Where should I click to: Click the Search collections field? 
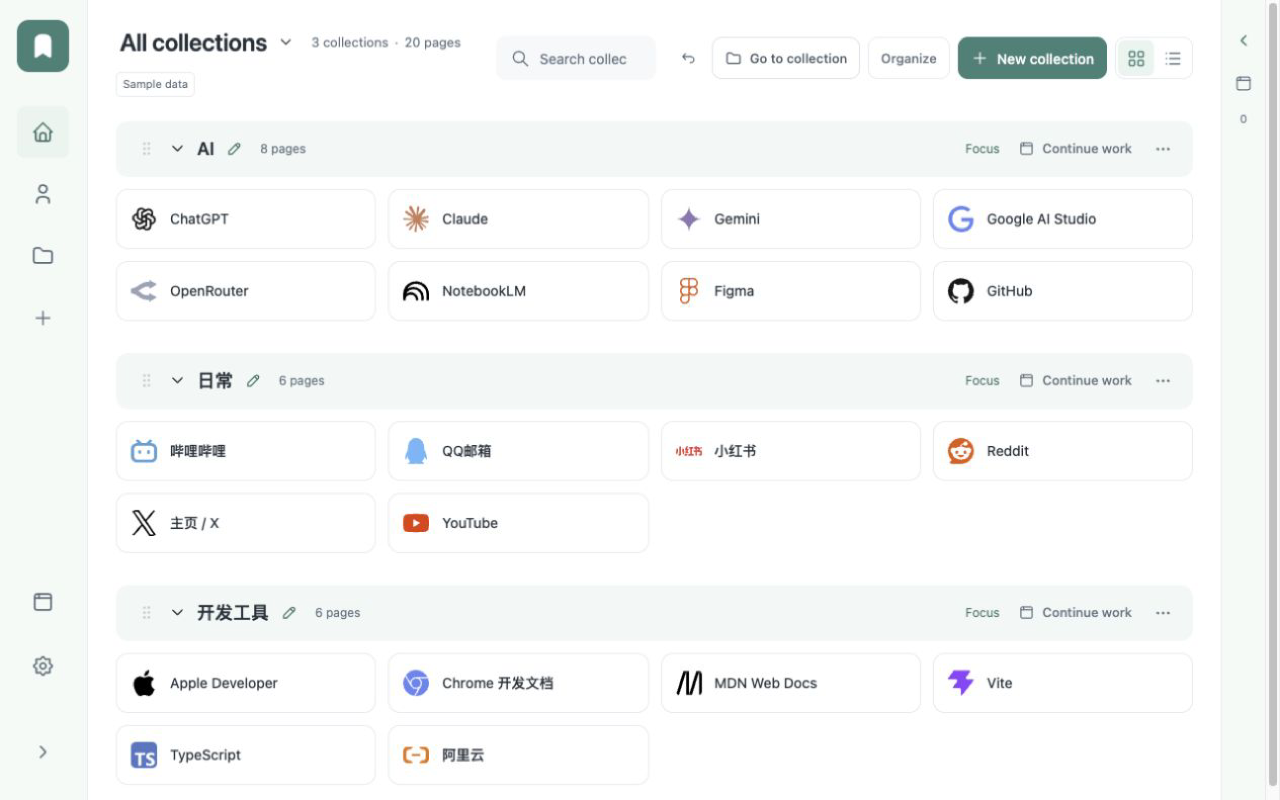tap(576, 58)
